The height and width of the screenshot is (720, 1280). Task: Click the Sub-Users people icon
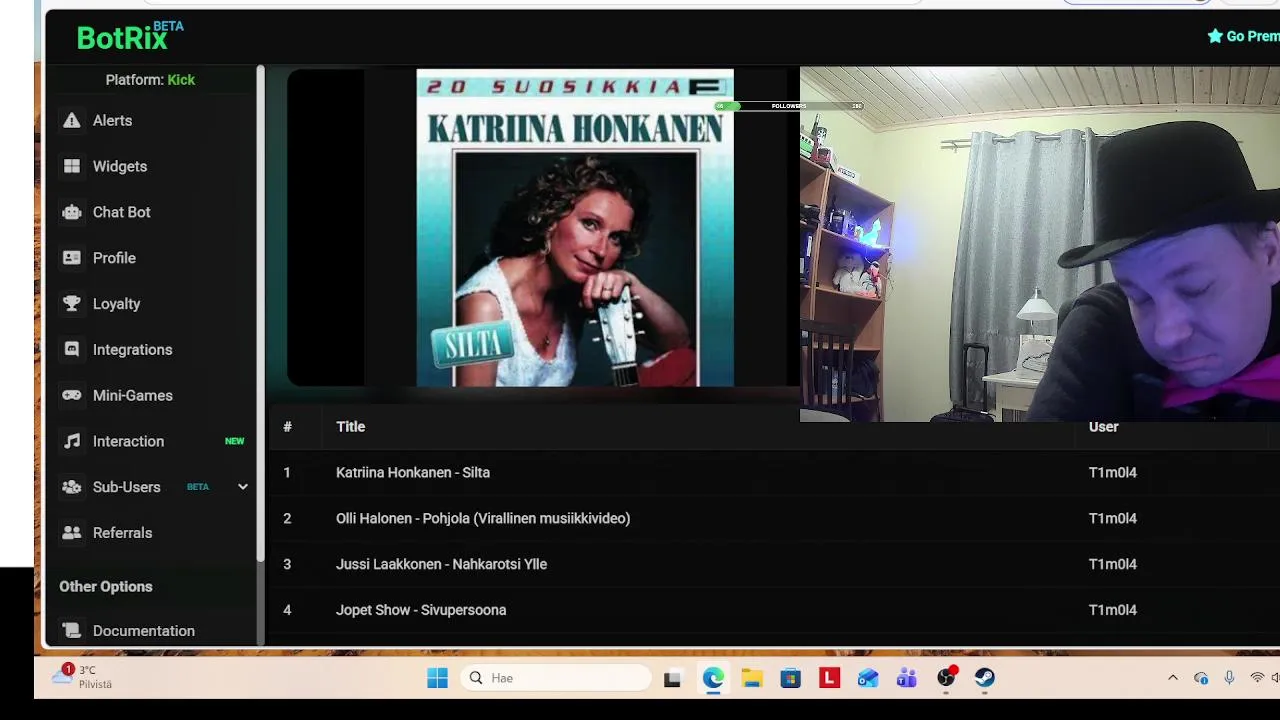[71, 487]
